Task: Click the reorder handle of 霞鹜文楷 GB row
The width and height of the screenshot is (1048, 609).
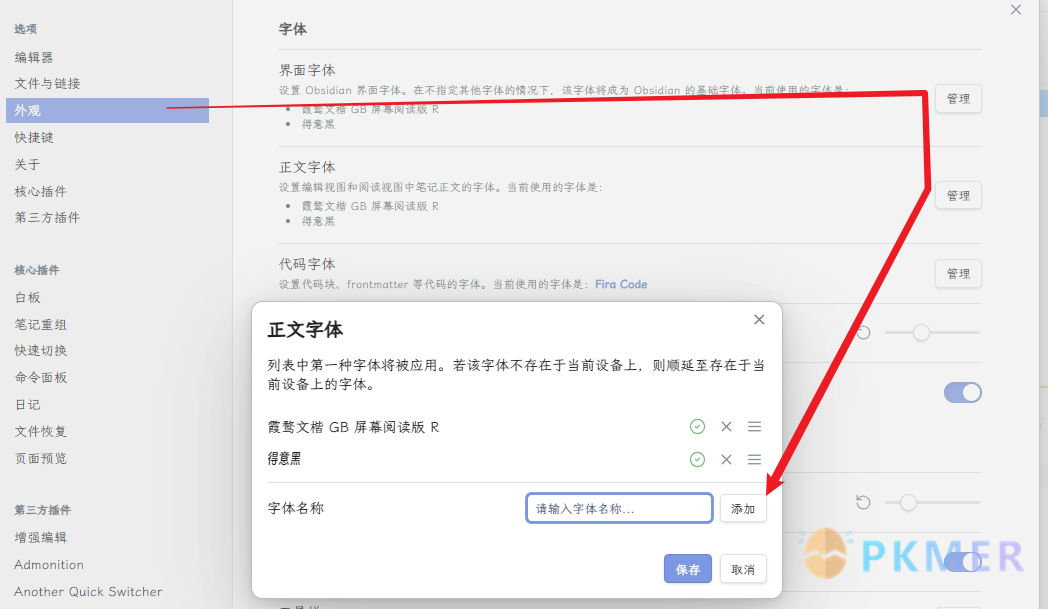Action: pyautogui.click(x=755, y=427)
